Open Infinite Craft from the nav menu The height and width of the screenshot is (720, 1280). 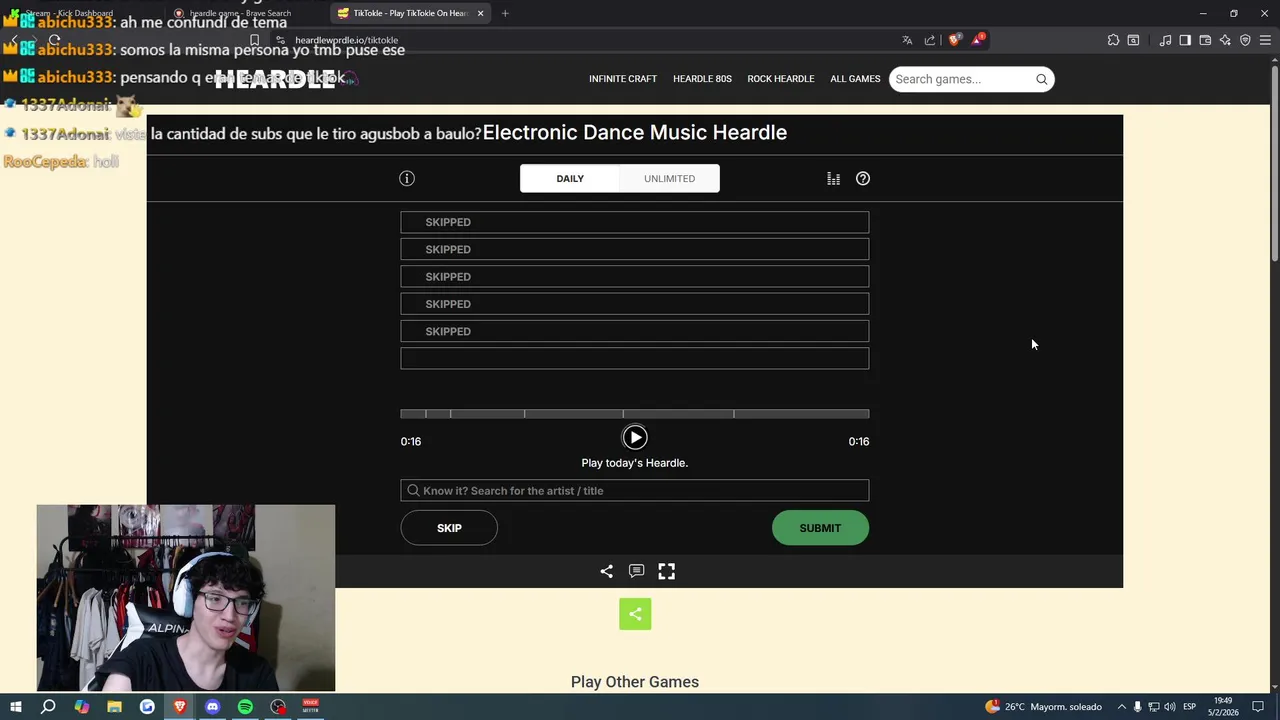click(x=623, y=79)
